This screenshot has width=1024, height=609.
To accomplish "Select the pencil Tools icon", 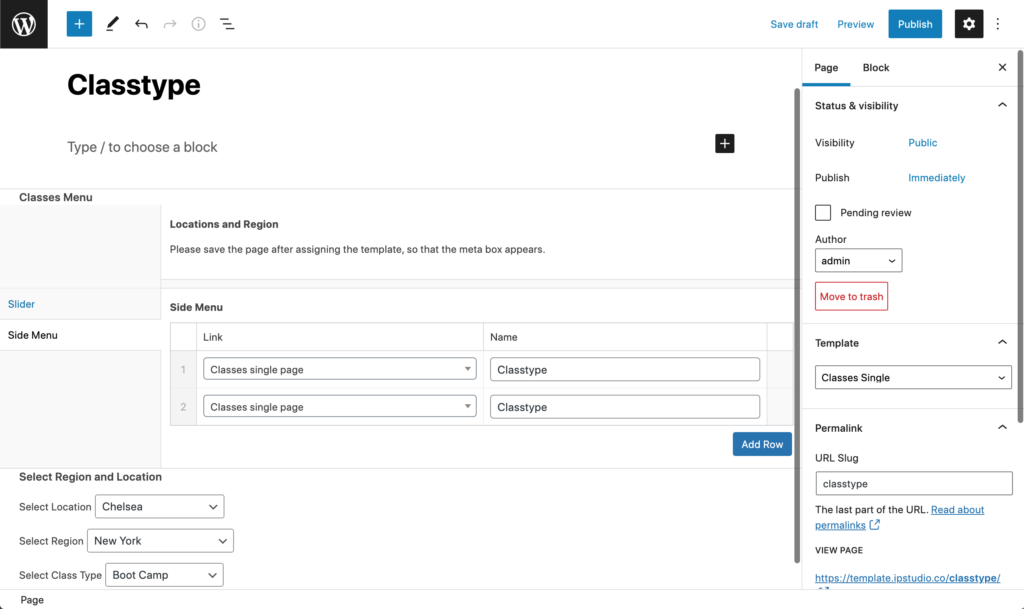I will point(112,24).
